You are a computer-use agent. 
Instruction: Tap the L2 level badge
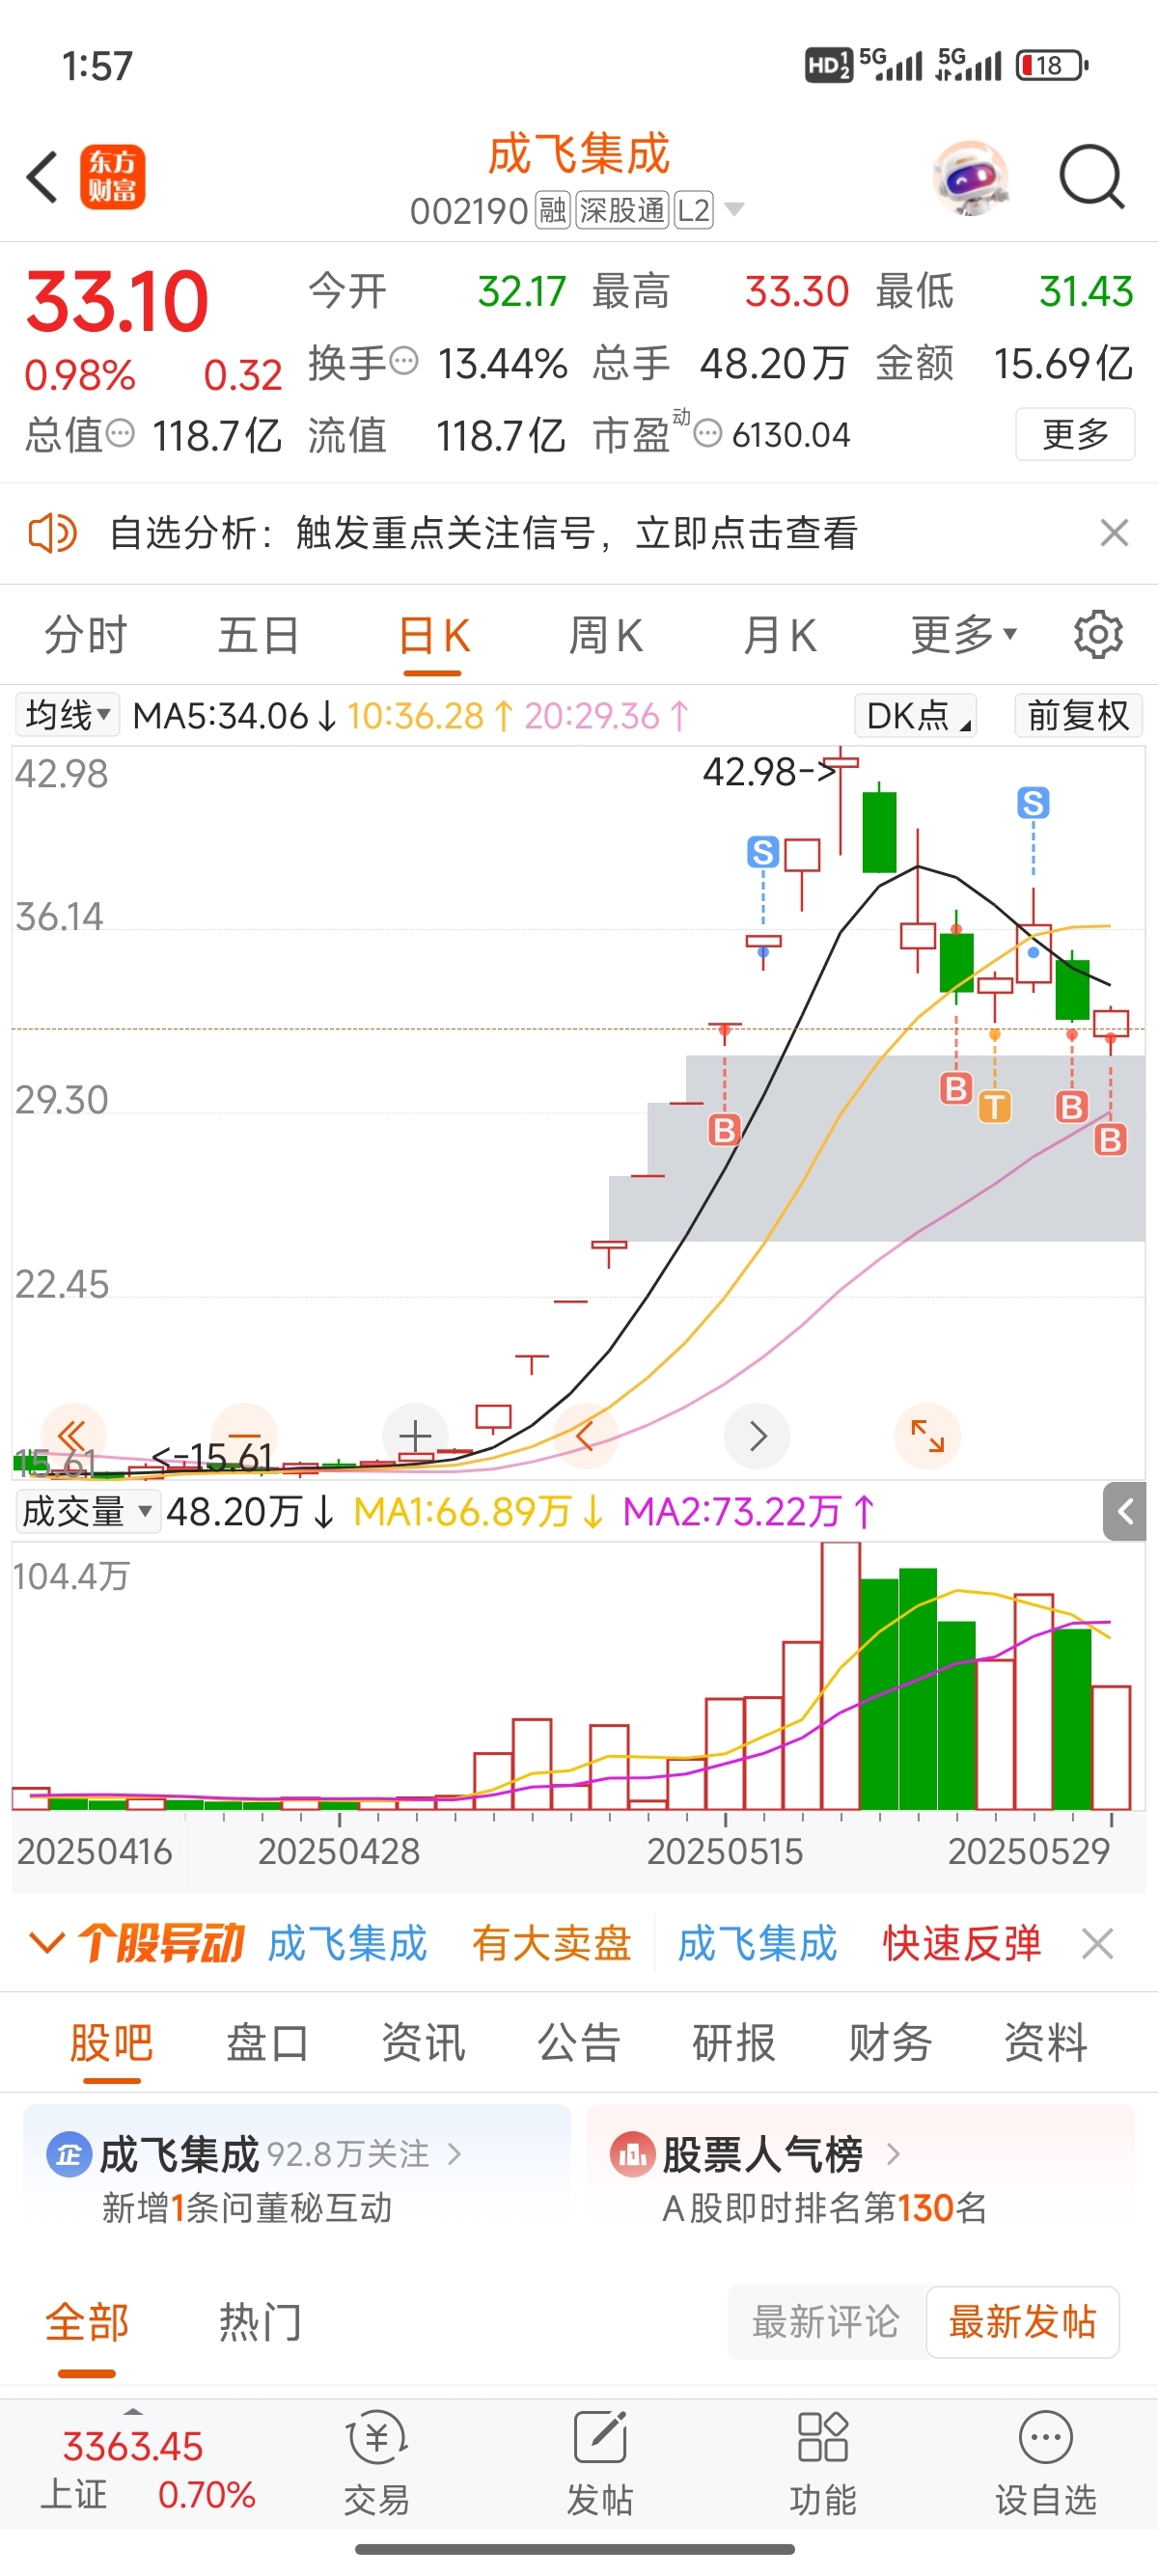[x=694, y=210]
